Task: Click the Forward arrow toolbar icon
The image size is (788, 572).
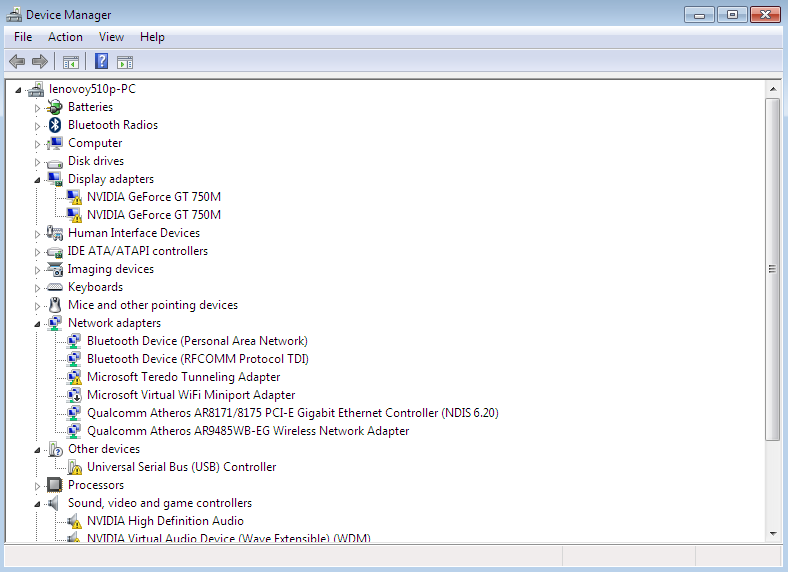Action: 40,62
